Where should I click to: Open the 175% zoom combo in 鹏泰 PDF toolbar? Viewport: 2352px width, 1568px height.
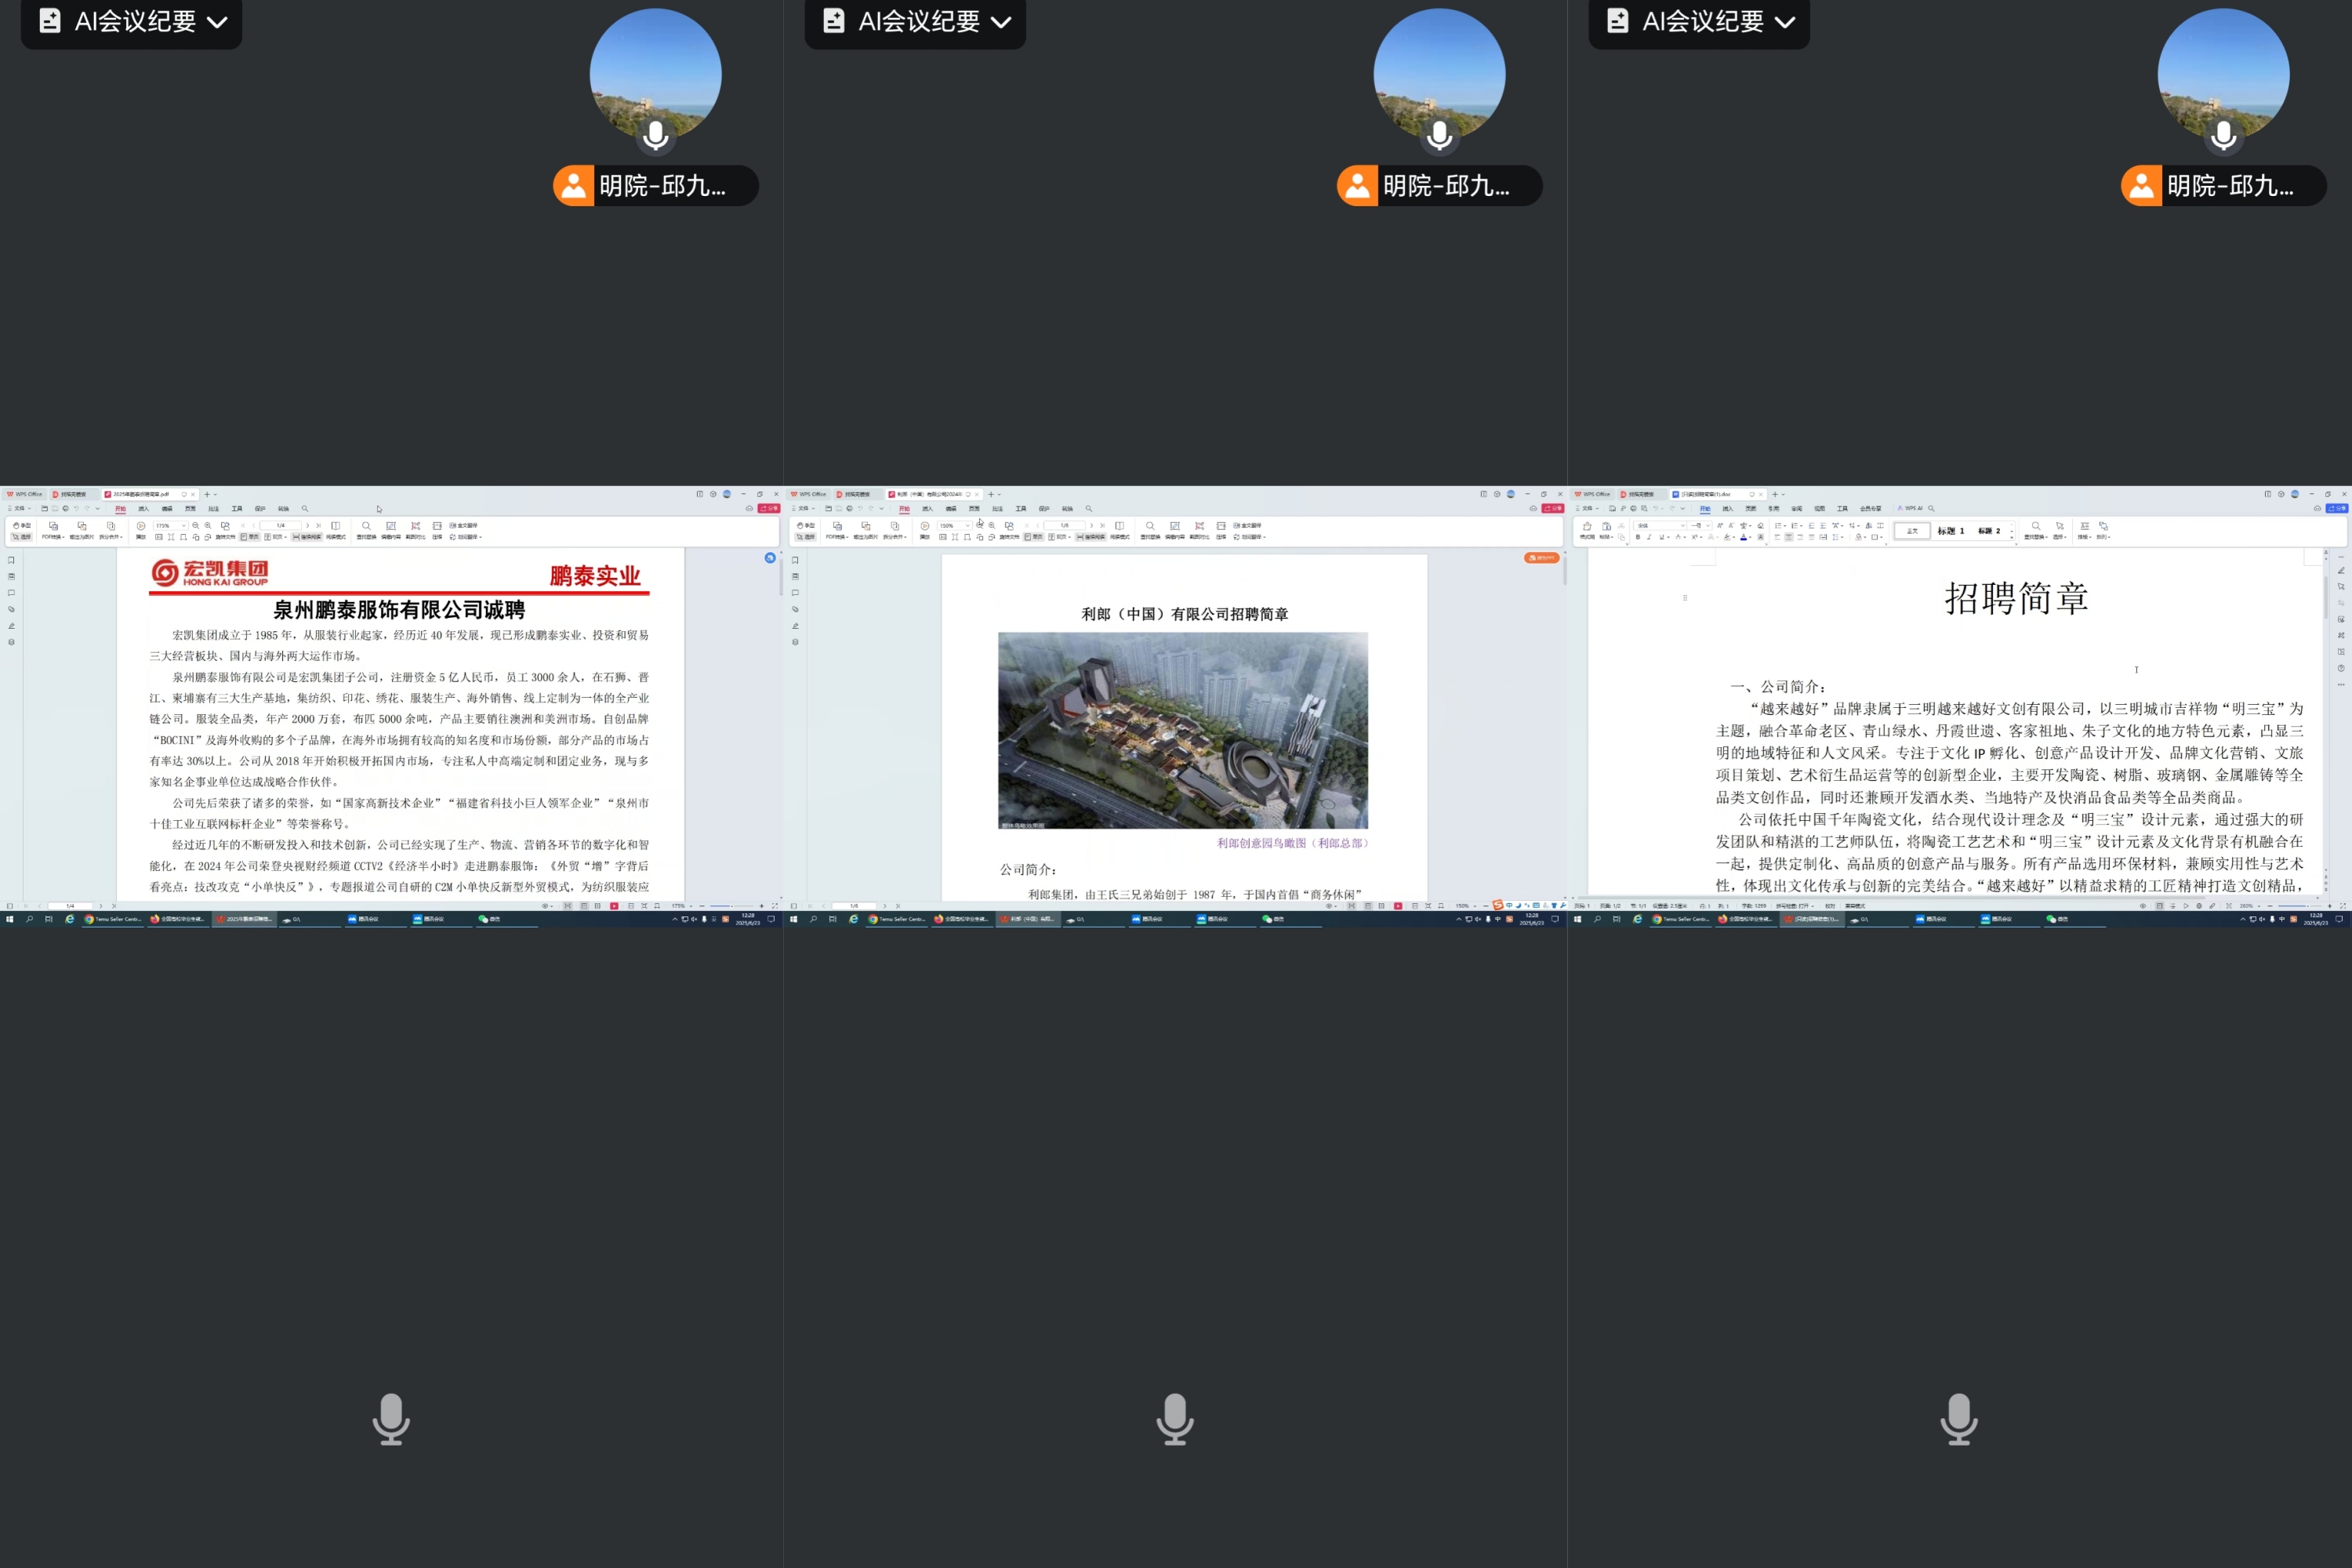184,526
